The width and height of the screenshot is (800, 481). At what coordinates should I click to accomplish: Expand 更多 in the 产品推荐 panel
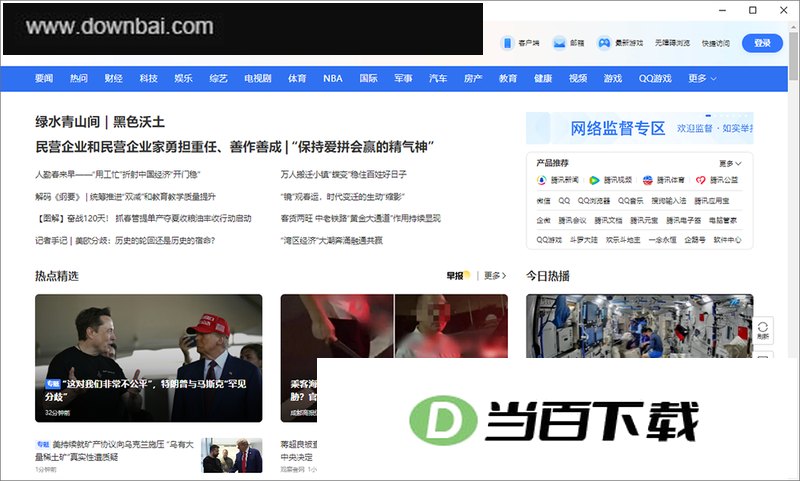730,163
